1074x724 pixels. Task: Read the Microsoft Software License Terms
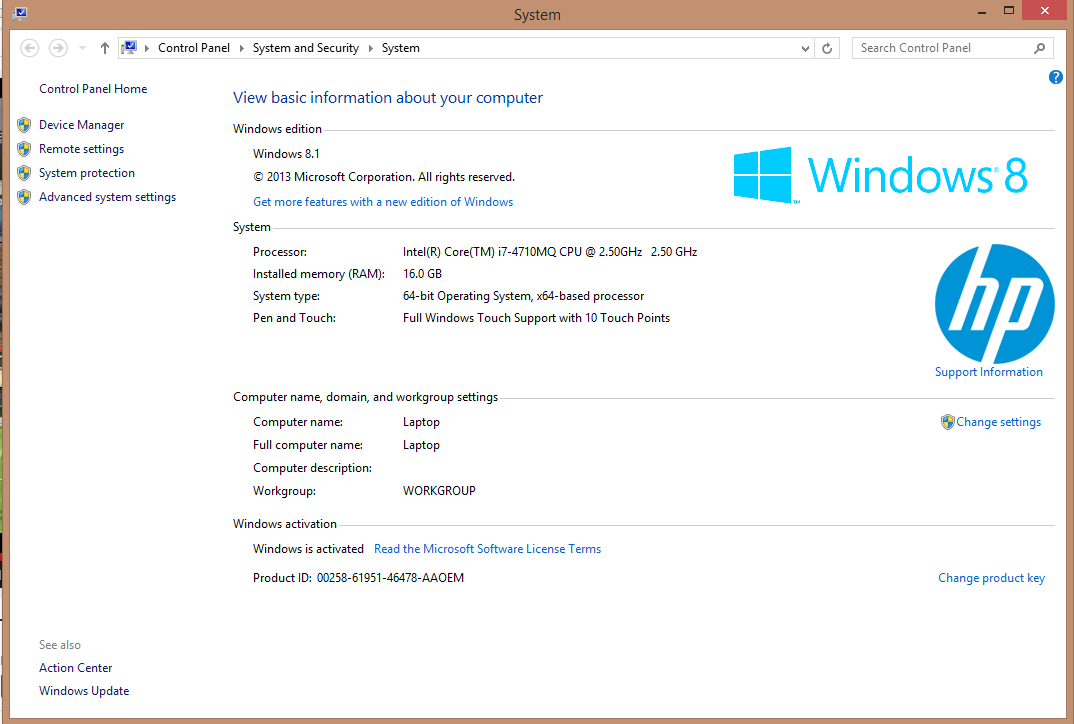(487, 549)
